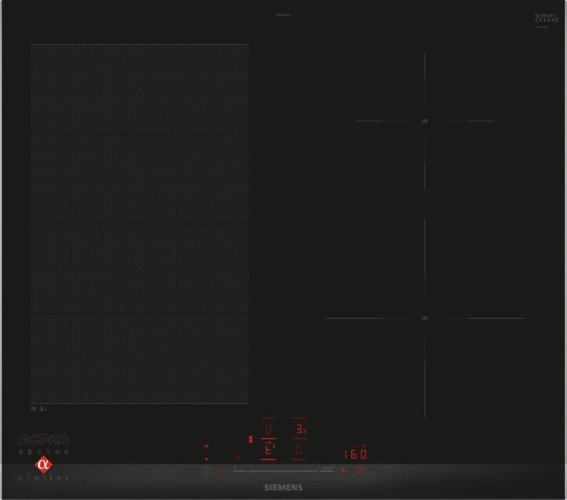Tap the lower right cooking zone center marker
Screen dimensions: 567x500
(425, 318)
